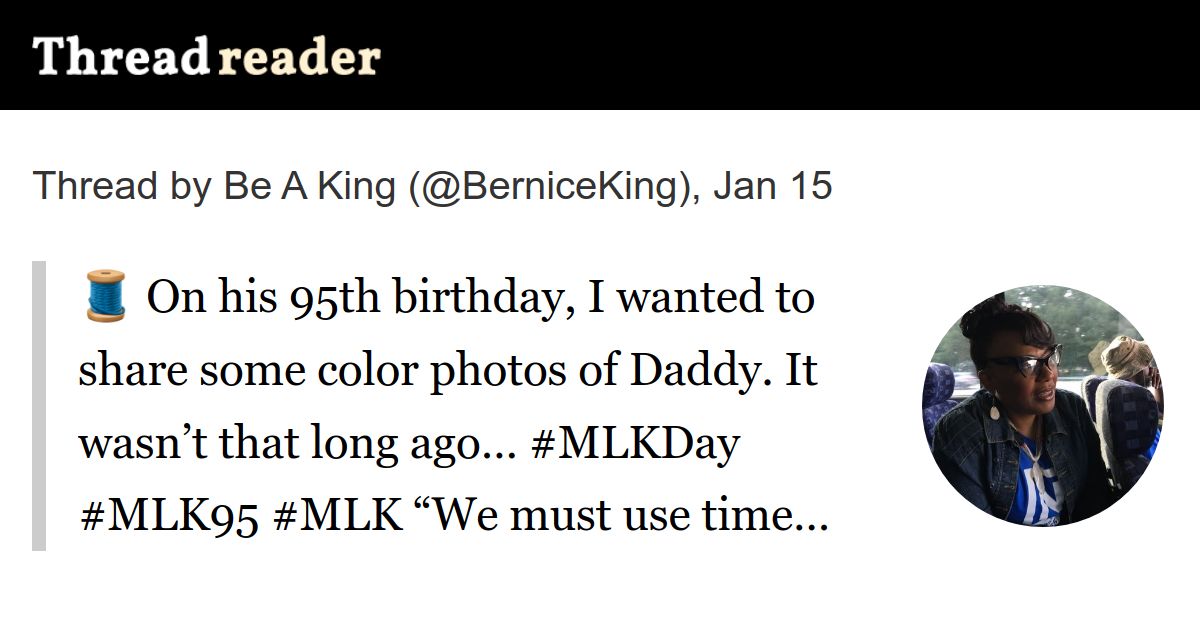Select the #MLKDay hashtag
This screenshot has width=1200, height=628.
point(636,445)
